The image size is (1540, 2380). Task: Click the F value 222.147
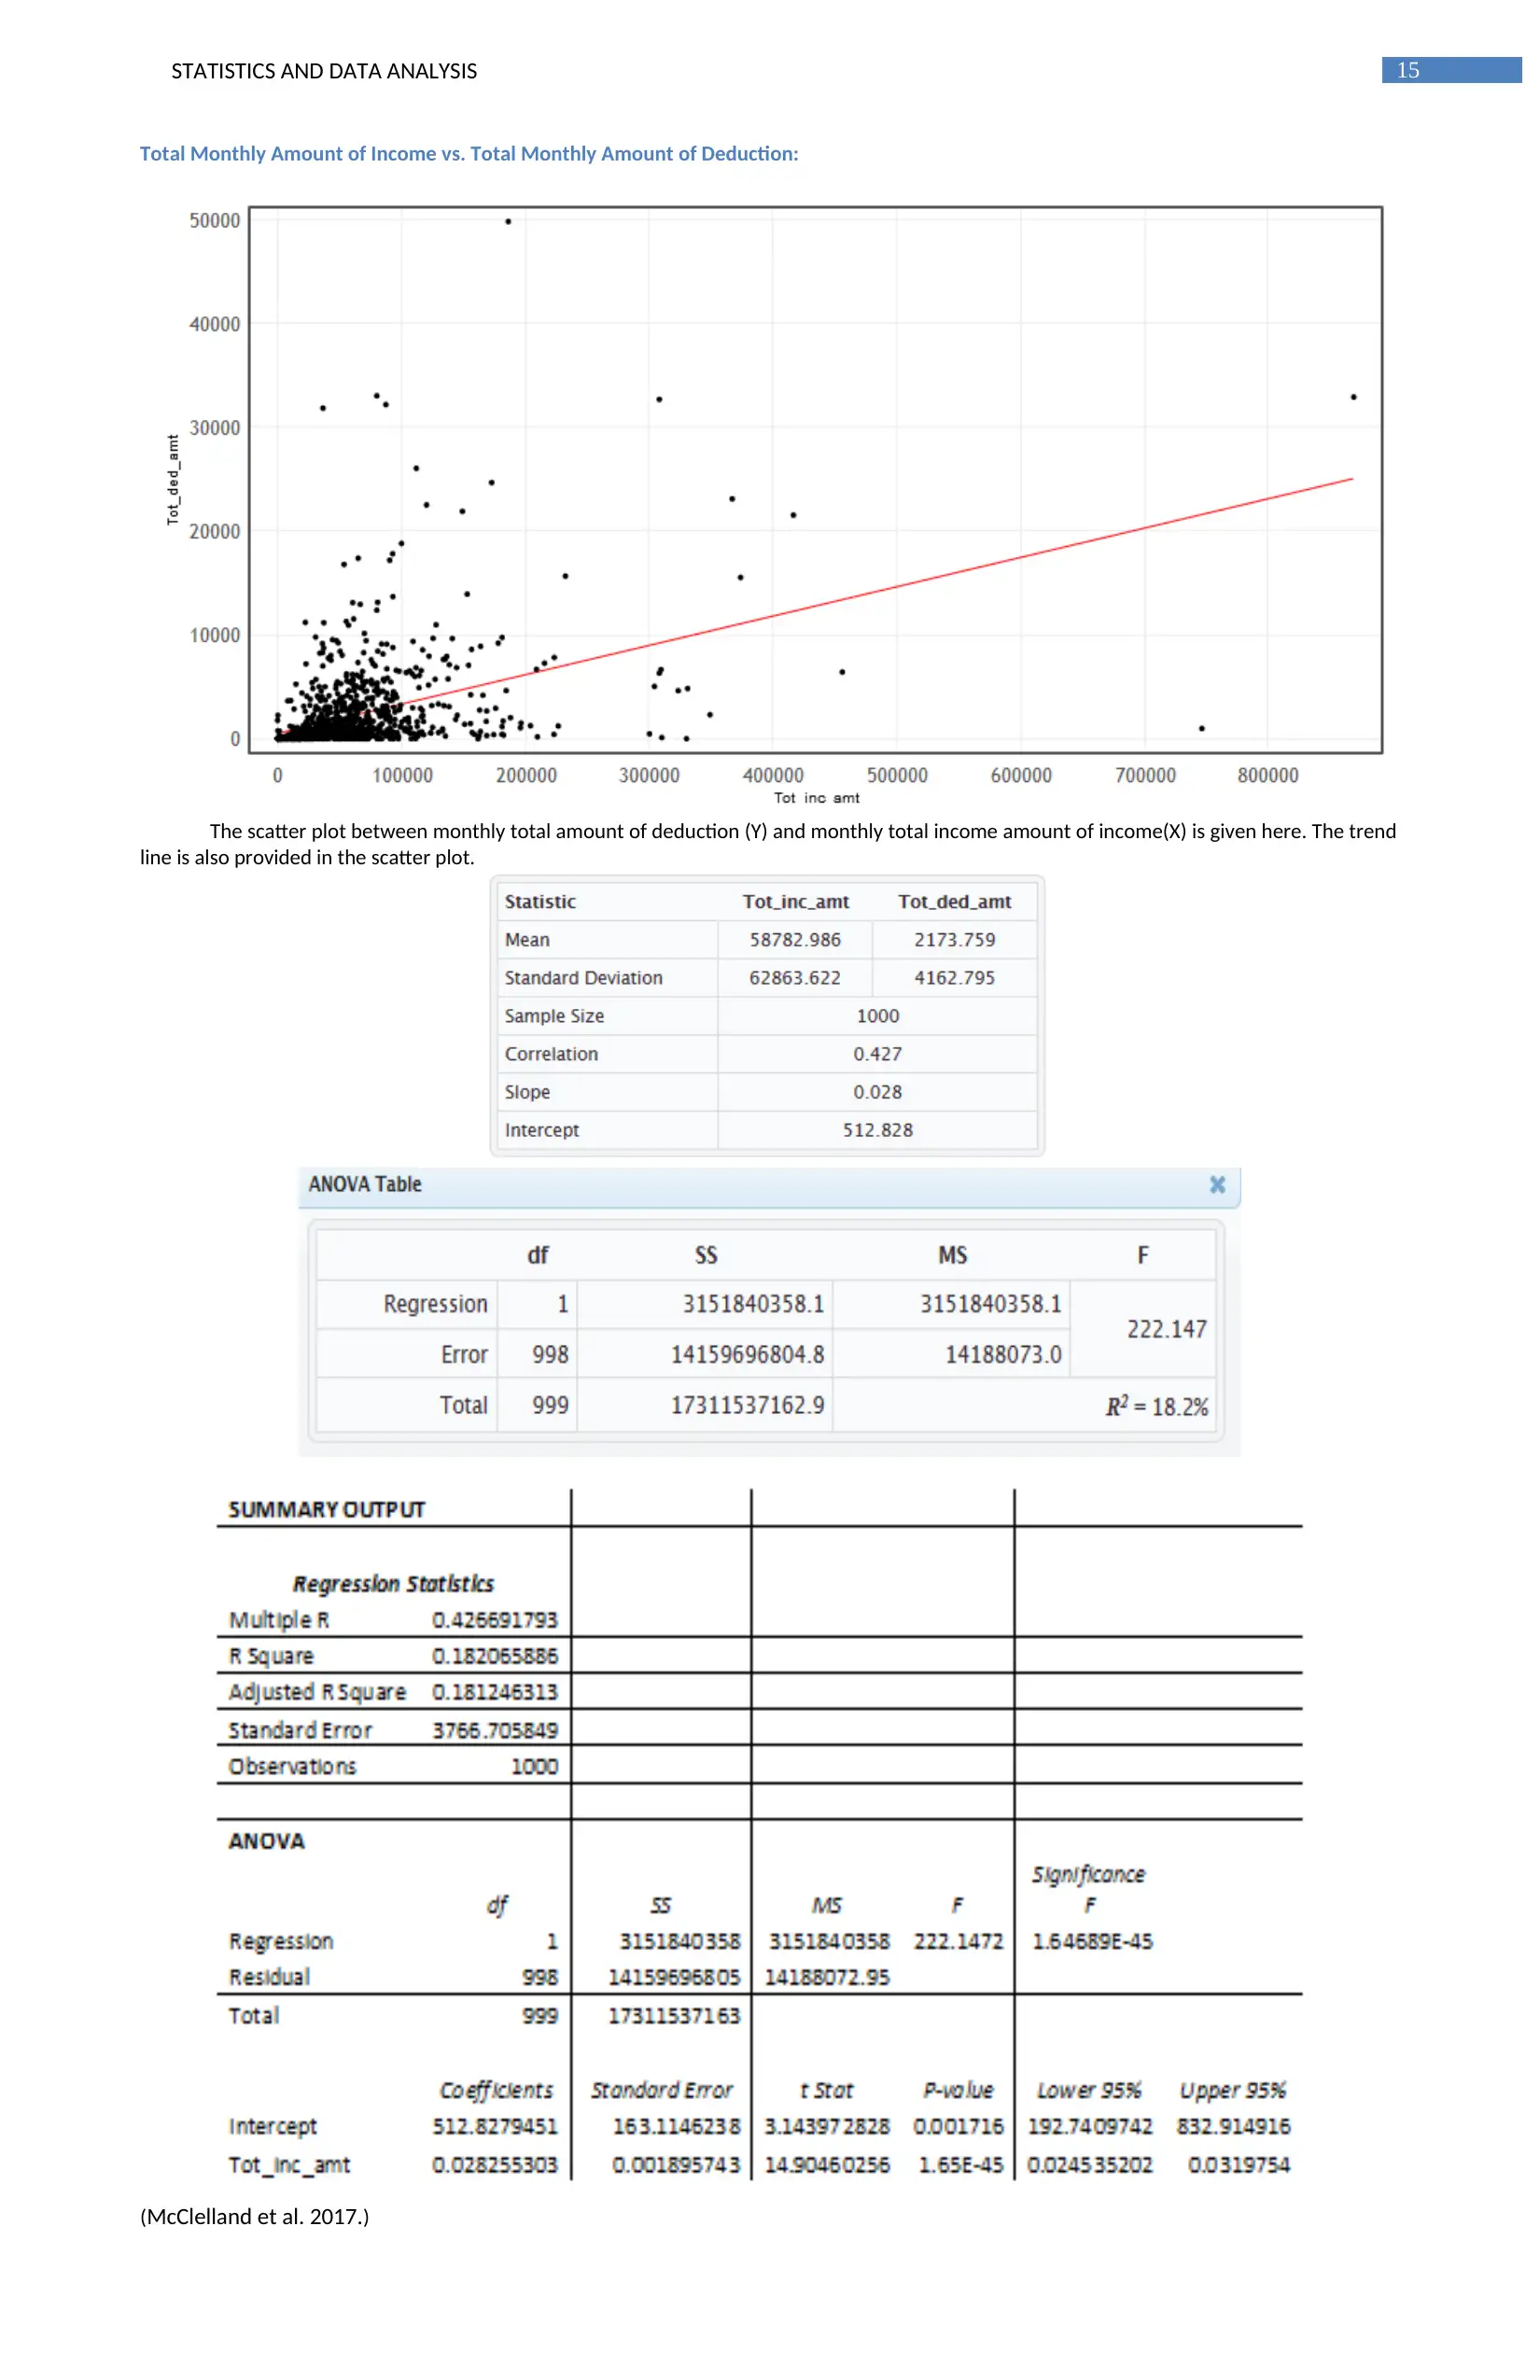(x=1166, y=1329)
